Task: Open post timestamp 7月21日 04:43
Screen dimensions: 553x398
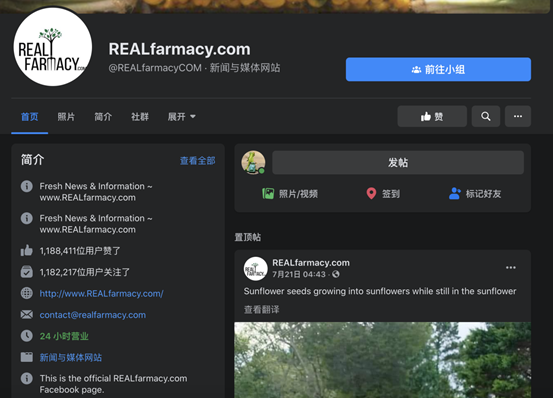Action: coord(299,274)
